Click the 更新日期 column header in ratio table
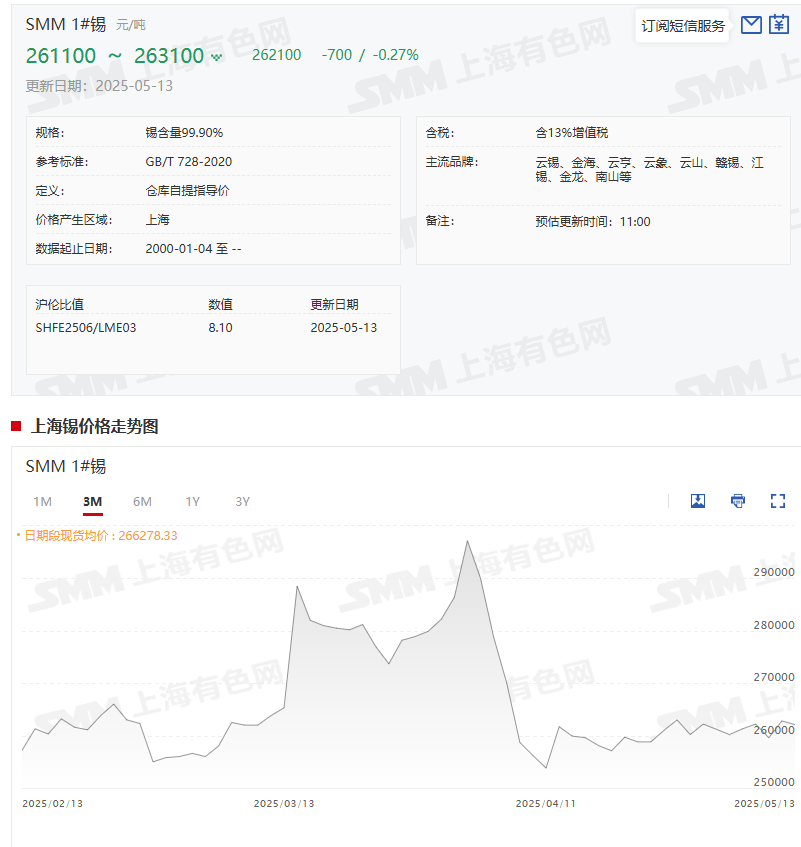Viewport: 801px width, 847px height. tap(334, 304)
